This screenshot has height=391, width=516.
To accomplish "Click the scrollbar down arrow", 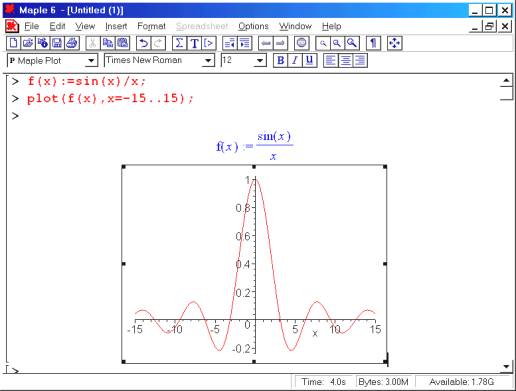I will [506, 367].
